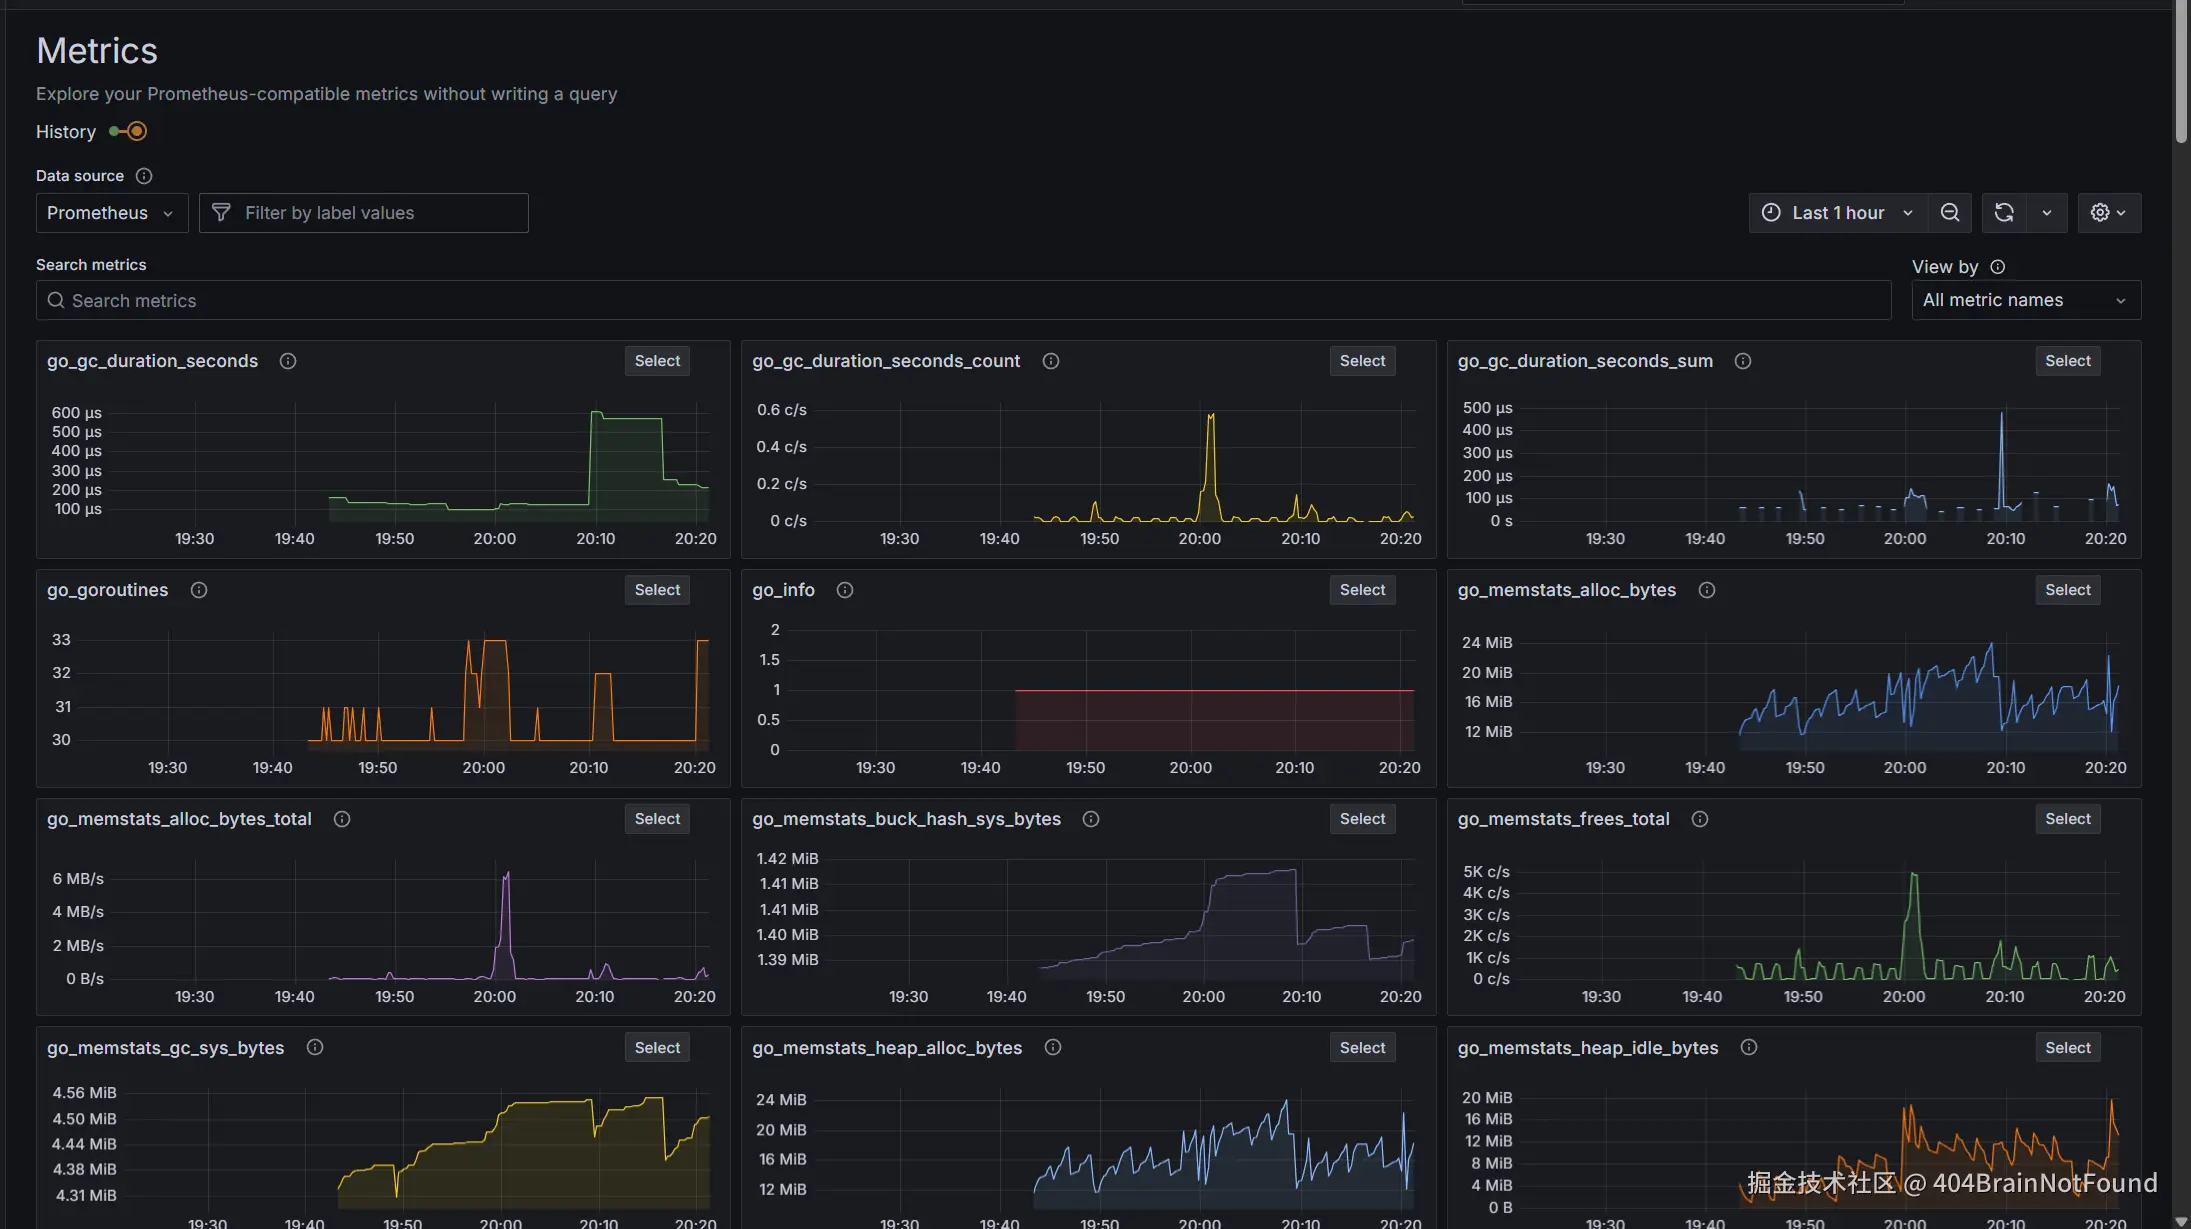The height and width of the screenshot is (1229, 2191).
Task: Click the zoom out time range icon
Action: coord(1949,213)
